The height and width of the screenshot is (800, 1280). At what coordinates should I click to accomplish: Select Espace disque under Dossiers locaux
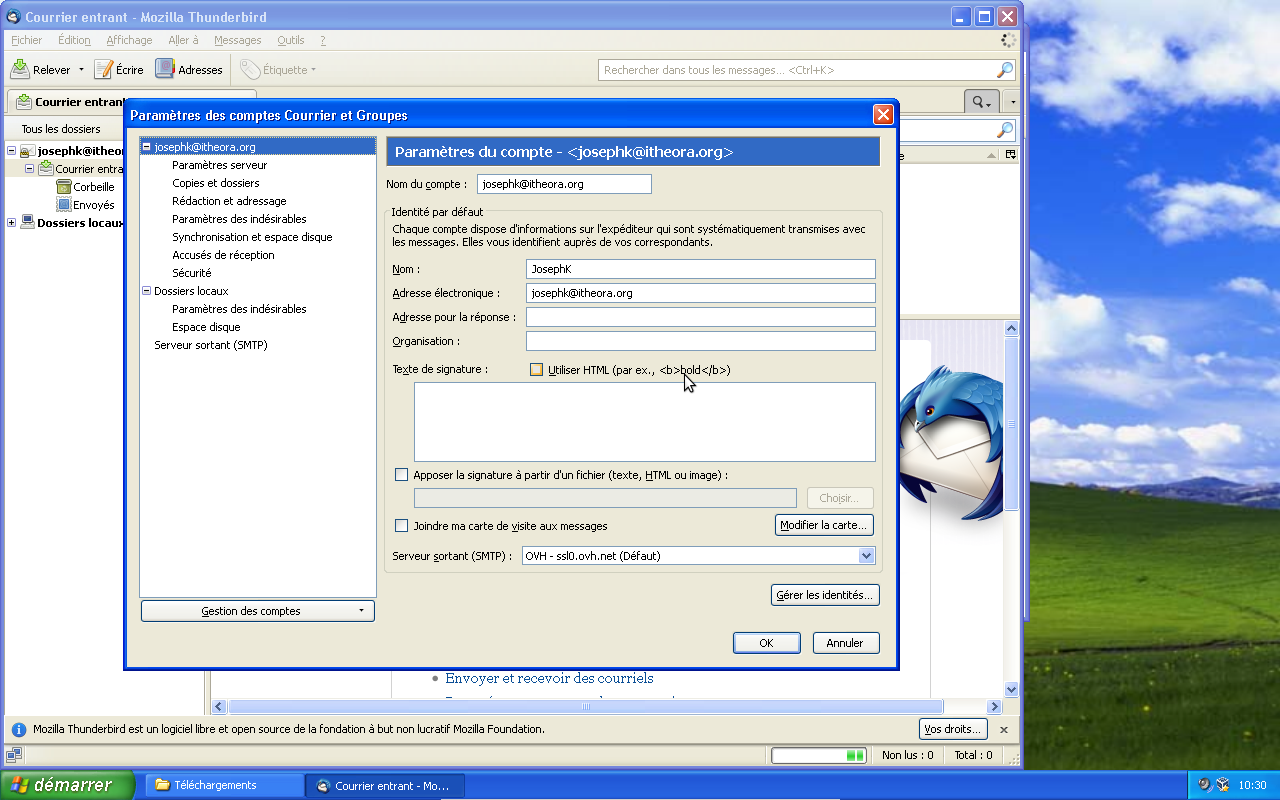pyautogui.click(x=206, y=327)
